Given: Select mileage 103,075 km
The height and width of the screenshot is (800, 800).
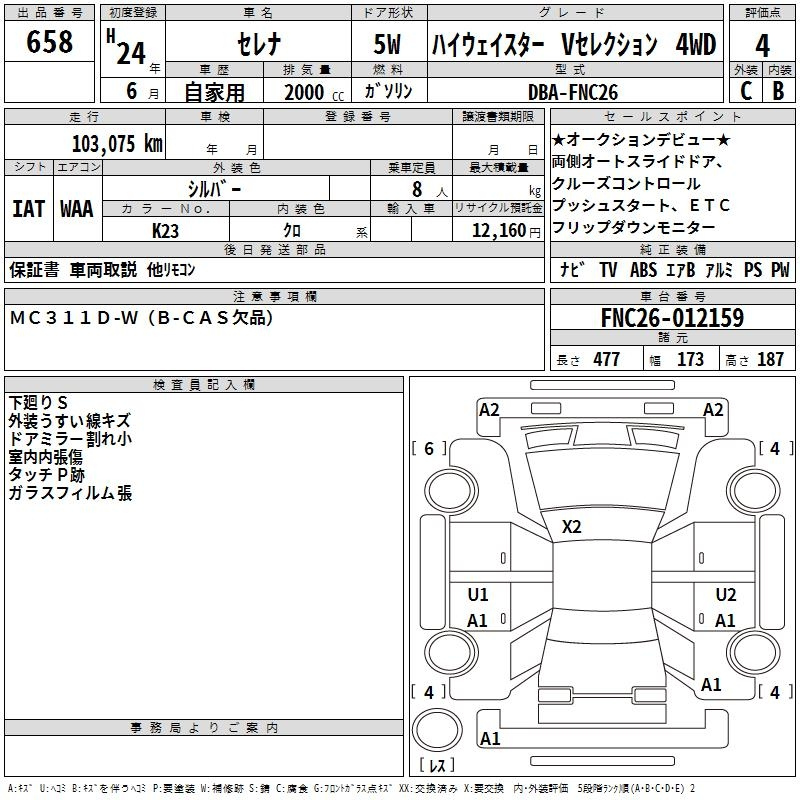Looking at the screenshot, I should coord(117,144).
